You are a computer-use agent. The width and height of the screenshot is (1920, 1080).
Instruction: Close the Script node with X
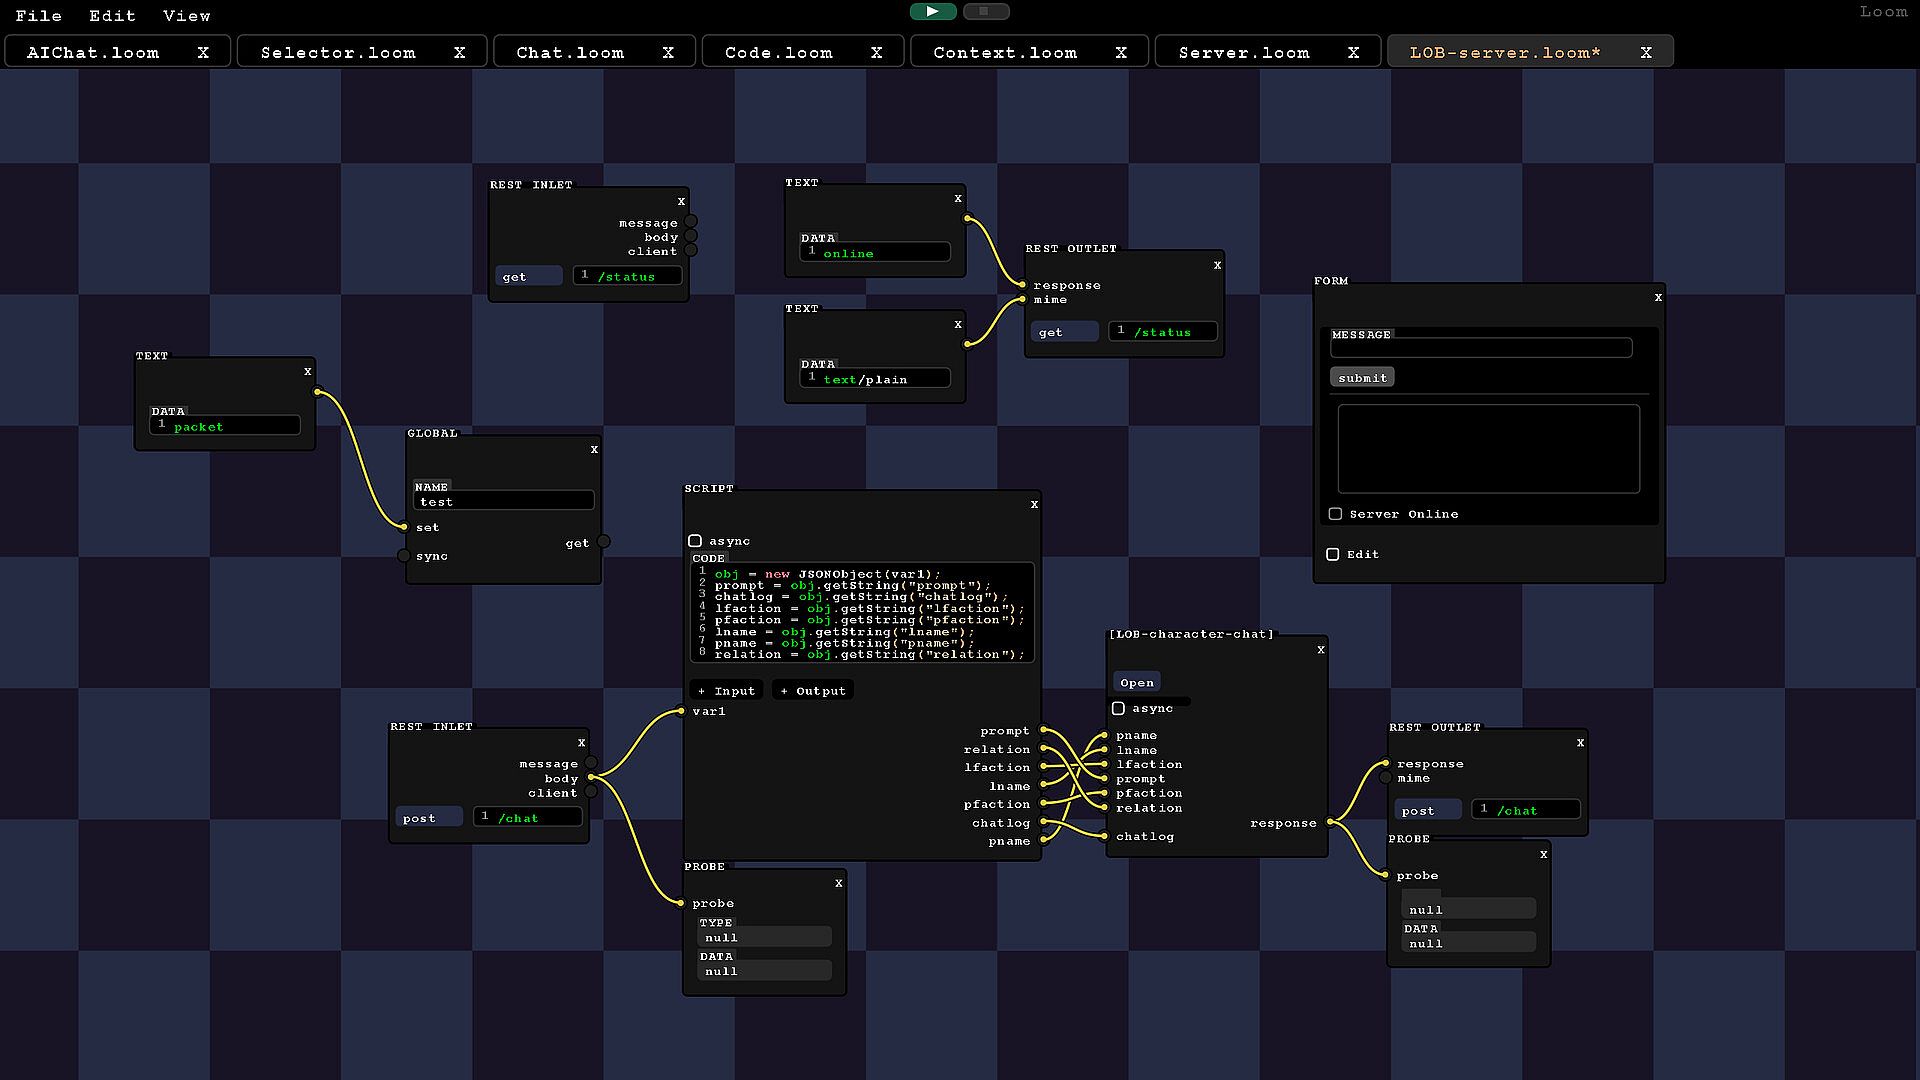(1034, 505)
